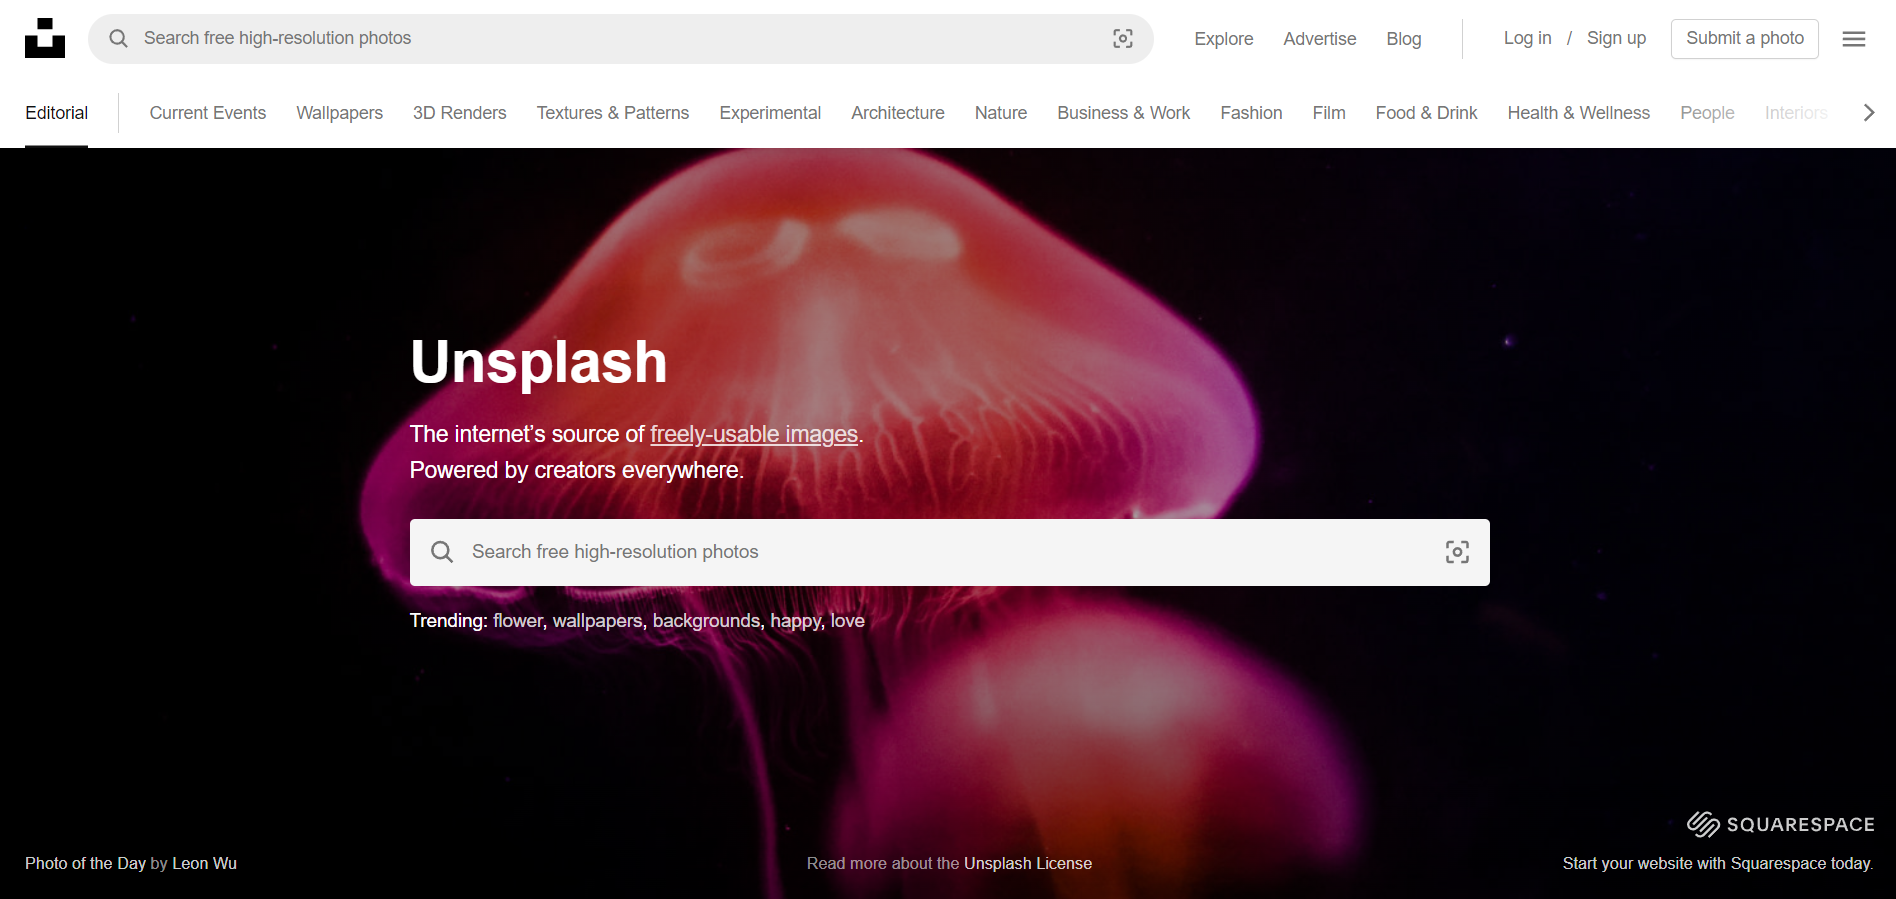1896x899 pixels.
Task: Open the Current Events category
Action: [x=208, y=113]
